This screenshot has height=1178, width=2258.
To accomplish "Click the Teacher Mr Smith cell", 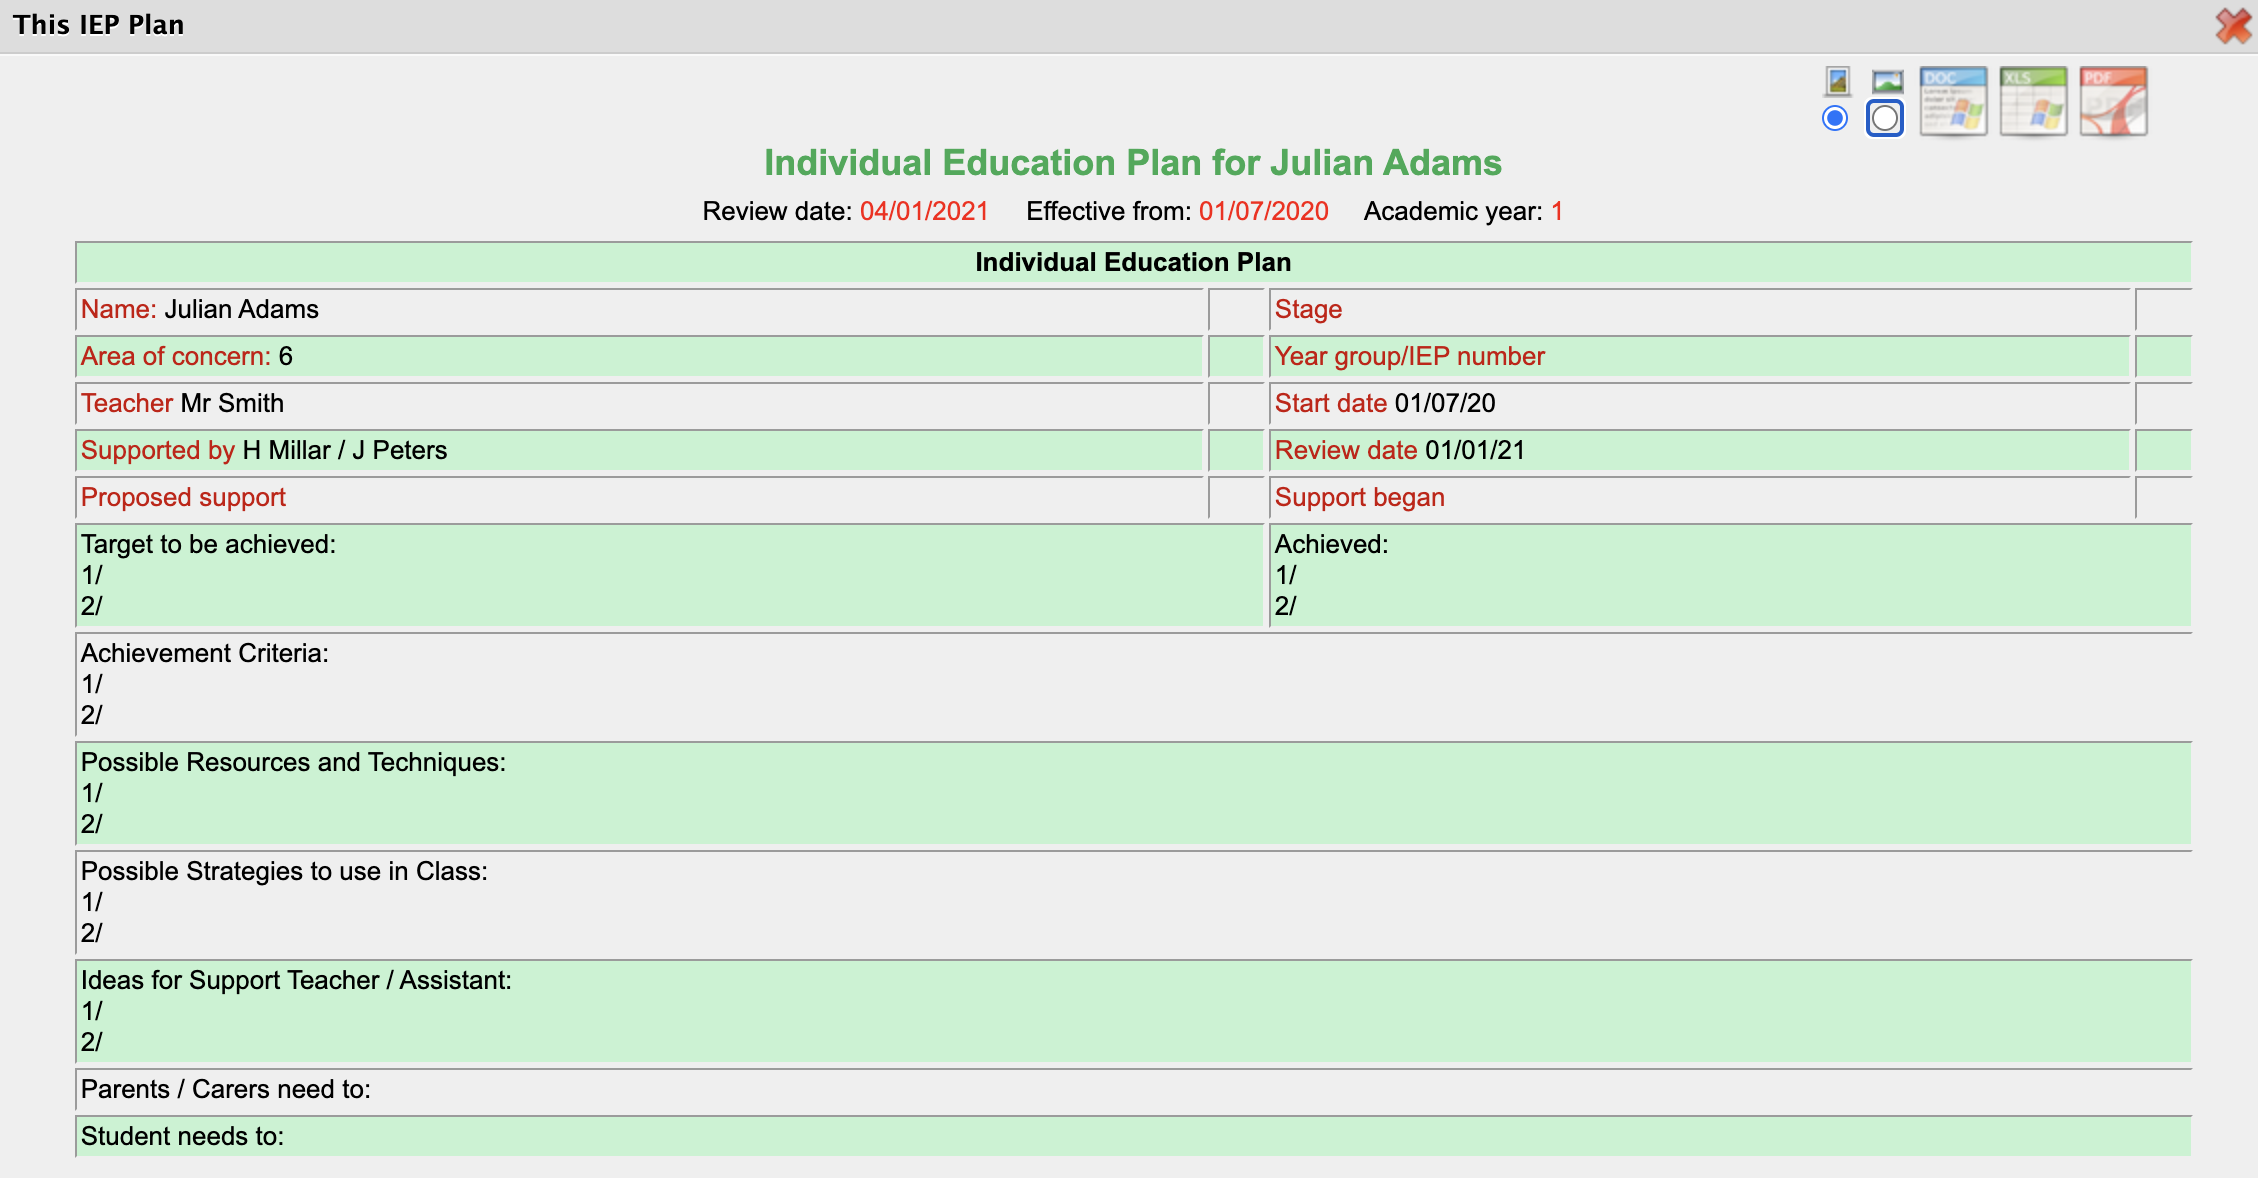I will pyautogui.click(x=234, y=403).
